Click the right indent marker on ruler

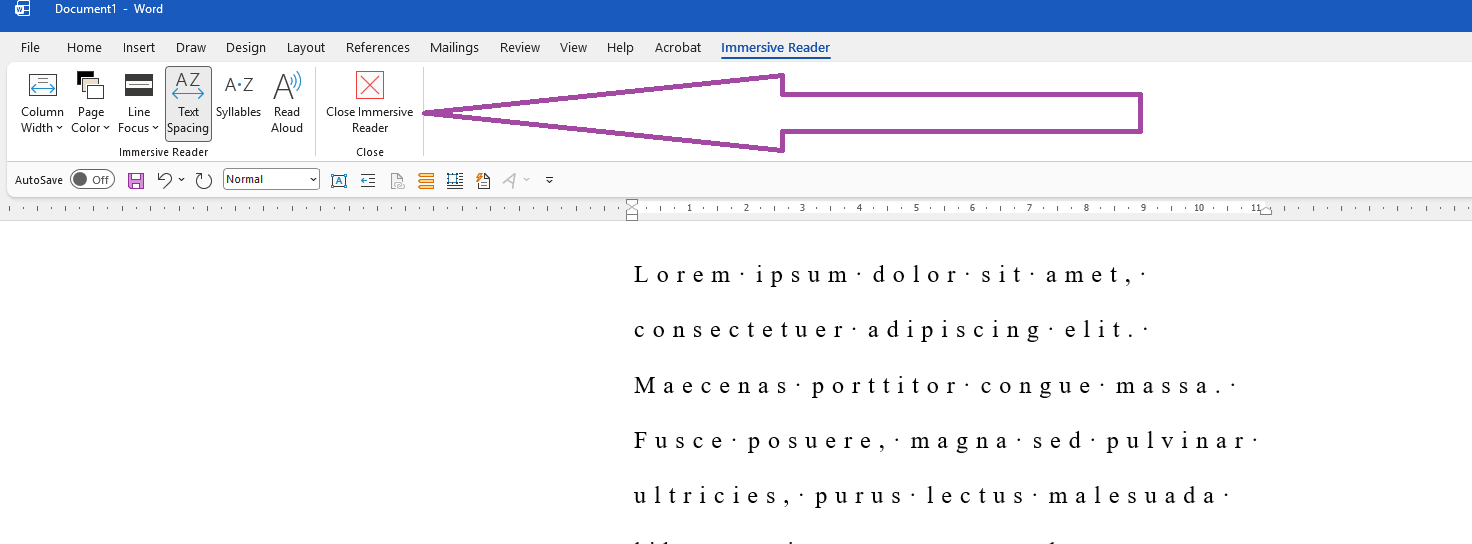[x=1266, y=211]
